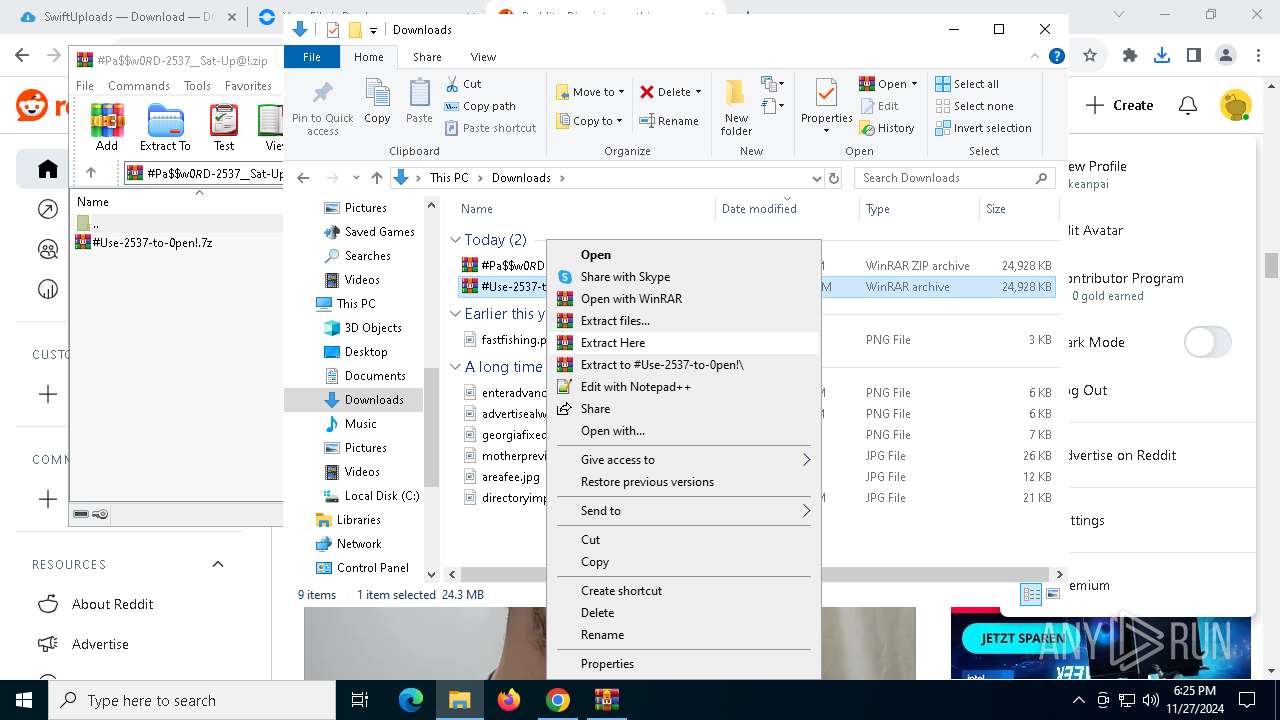This screenshot has width=1280, height=720.
Task: Open the View ribbon tab
Action: (x=483, y=57)
